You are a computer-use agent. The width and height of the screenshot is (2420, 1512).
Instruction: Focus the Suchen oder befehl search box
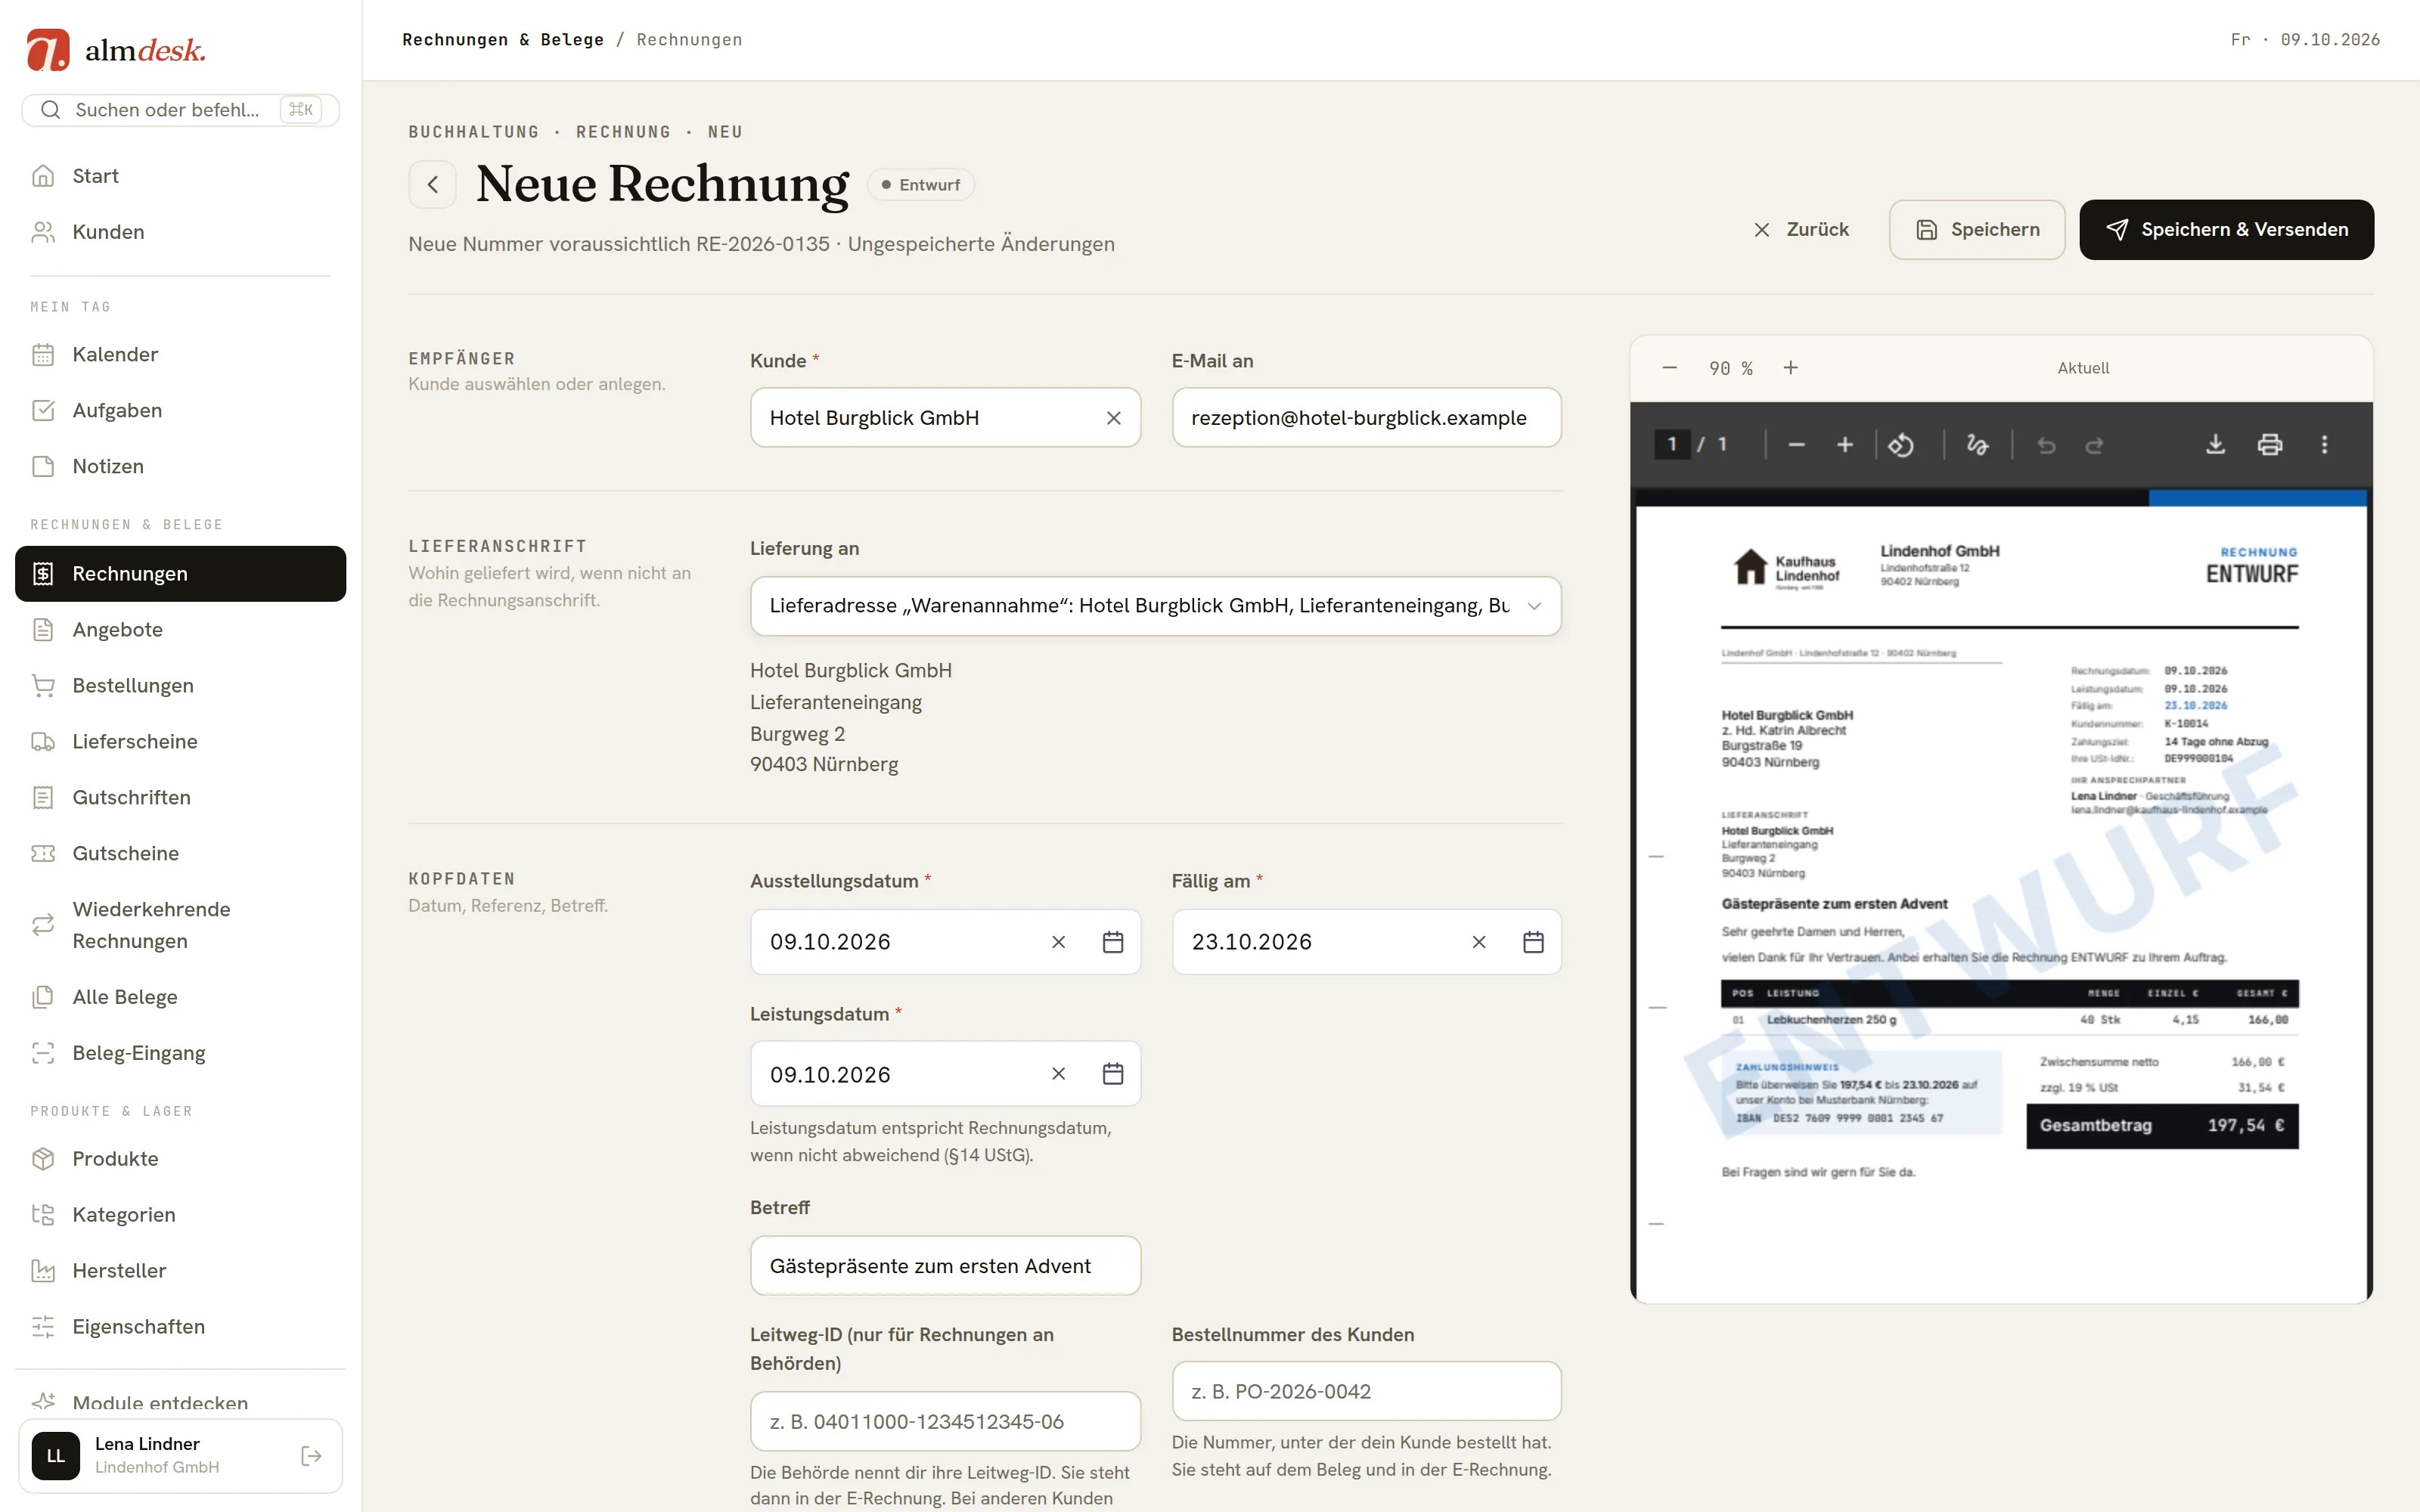point(180,110)
